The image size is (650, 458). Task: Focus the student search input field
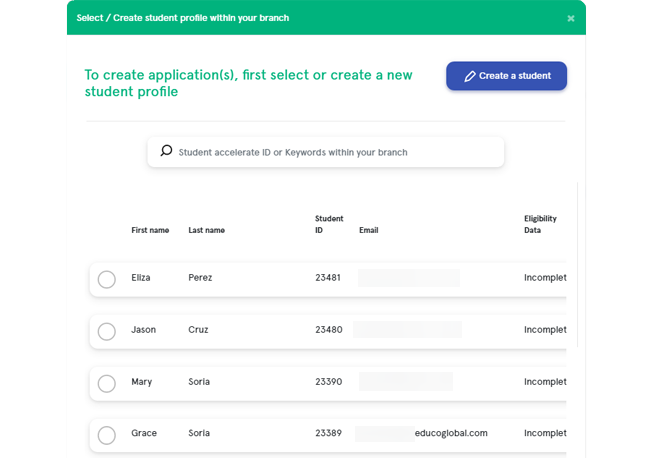326,152
